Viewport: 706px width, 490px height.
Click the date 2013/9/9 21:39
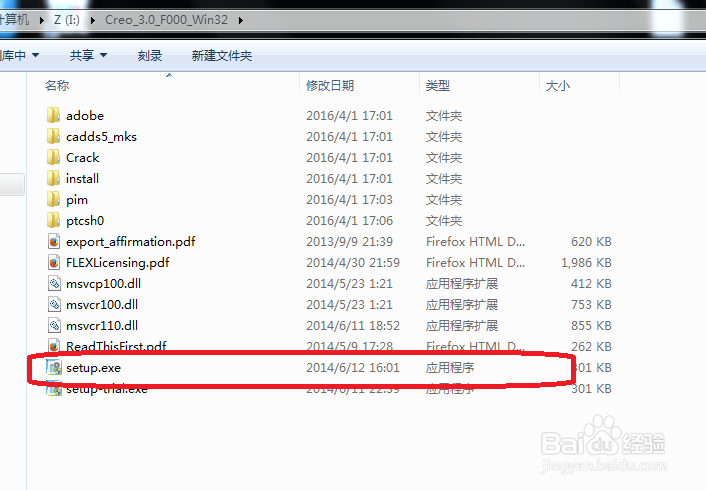pyautogui.click(x=349, y=242)
